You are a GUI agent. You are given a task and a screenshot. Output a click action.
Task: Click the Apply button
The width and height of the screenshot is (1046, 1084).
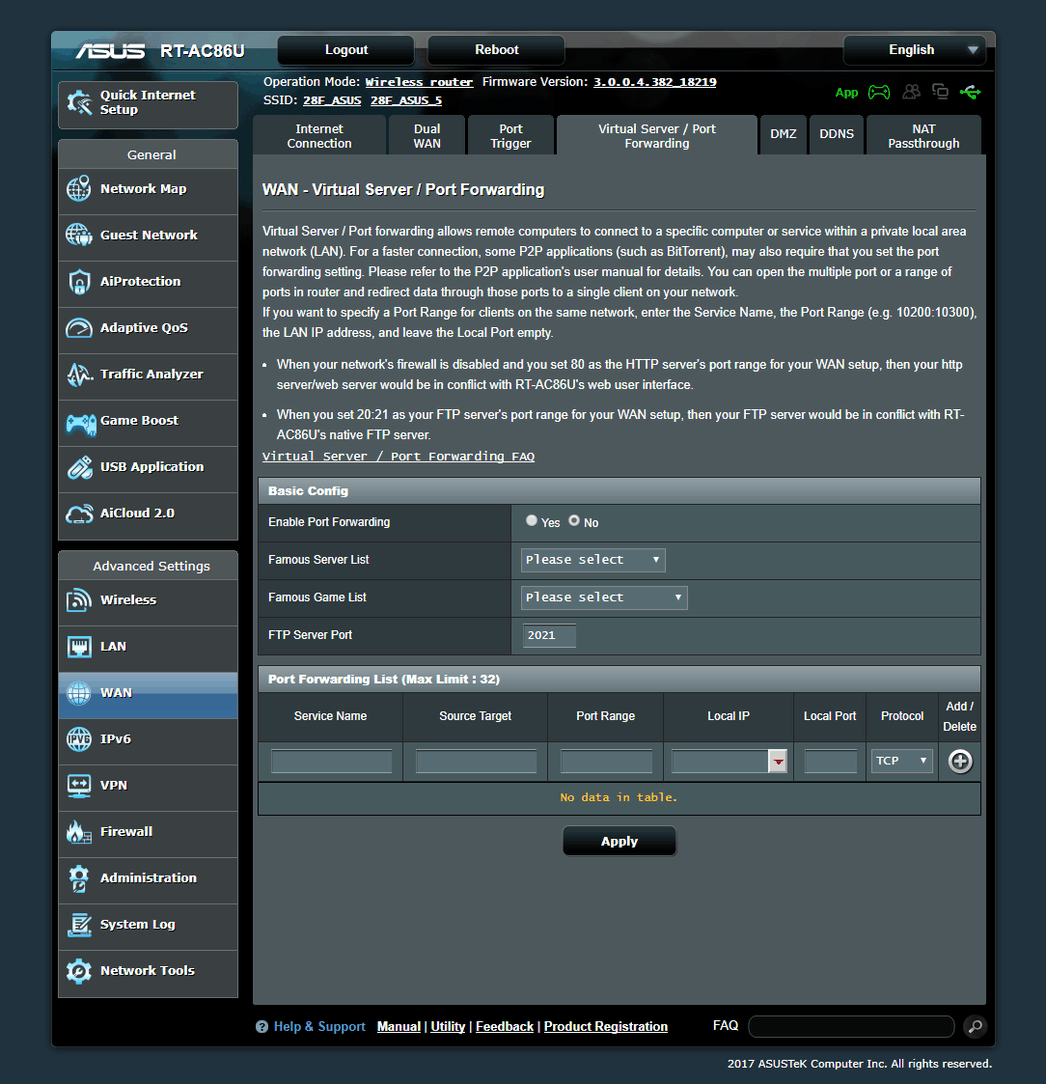pyautogui.click(x=619, y=841)
